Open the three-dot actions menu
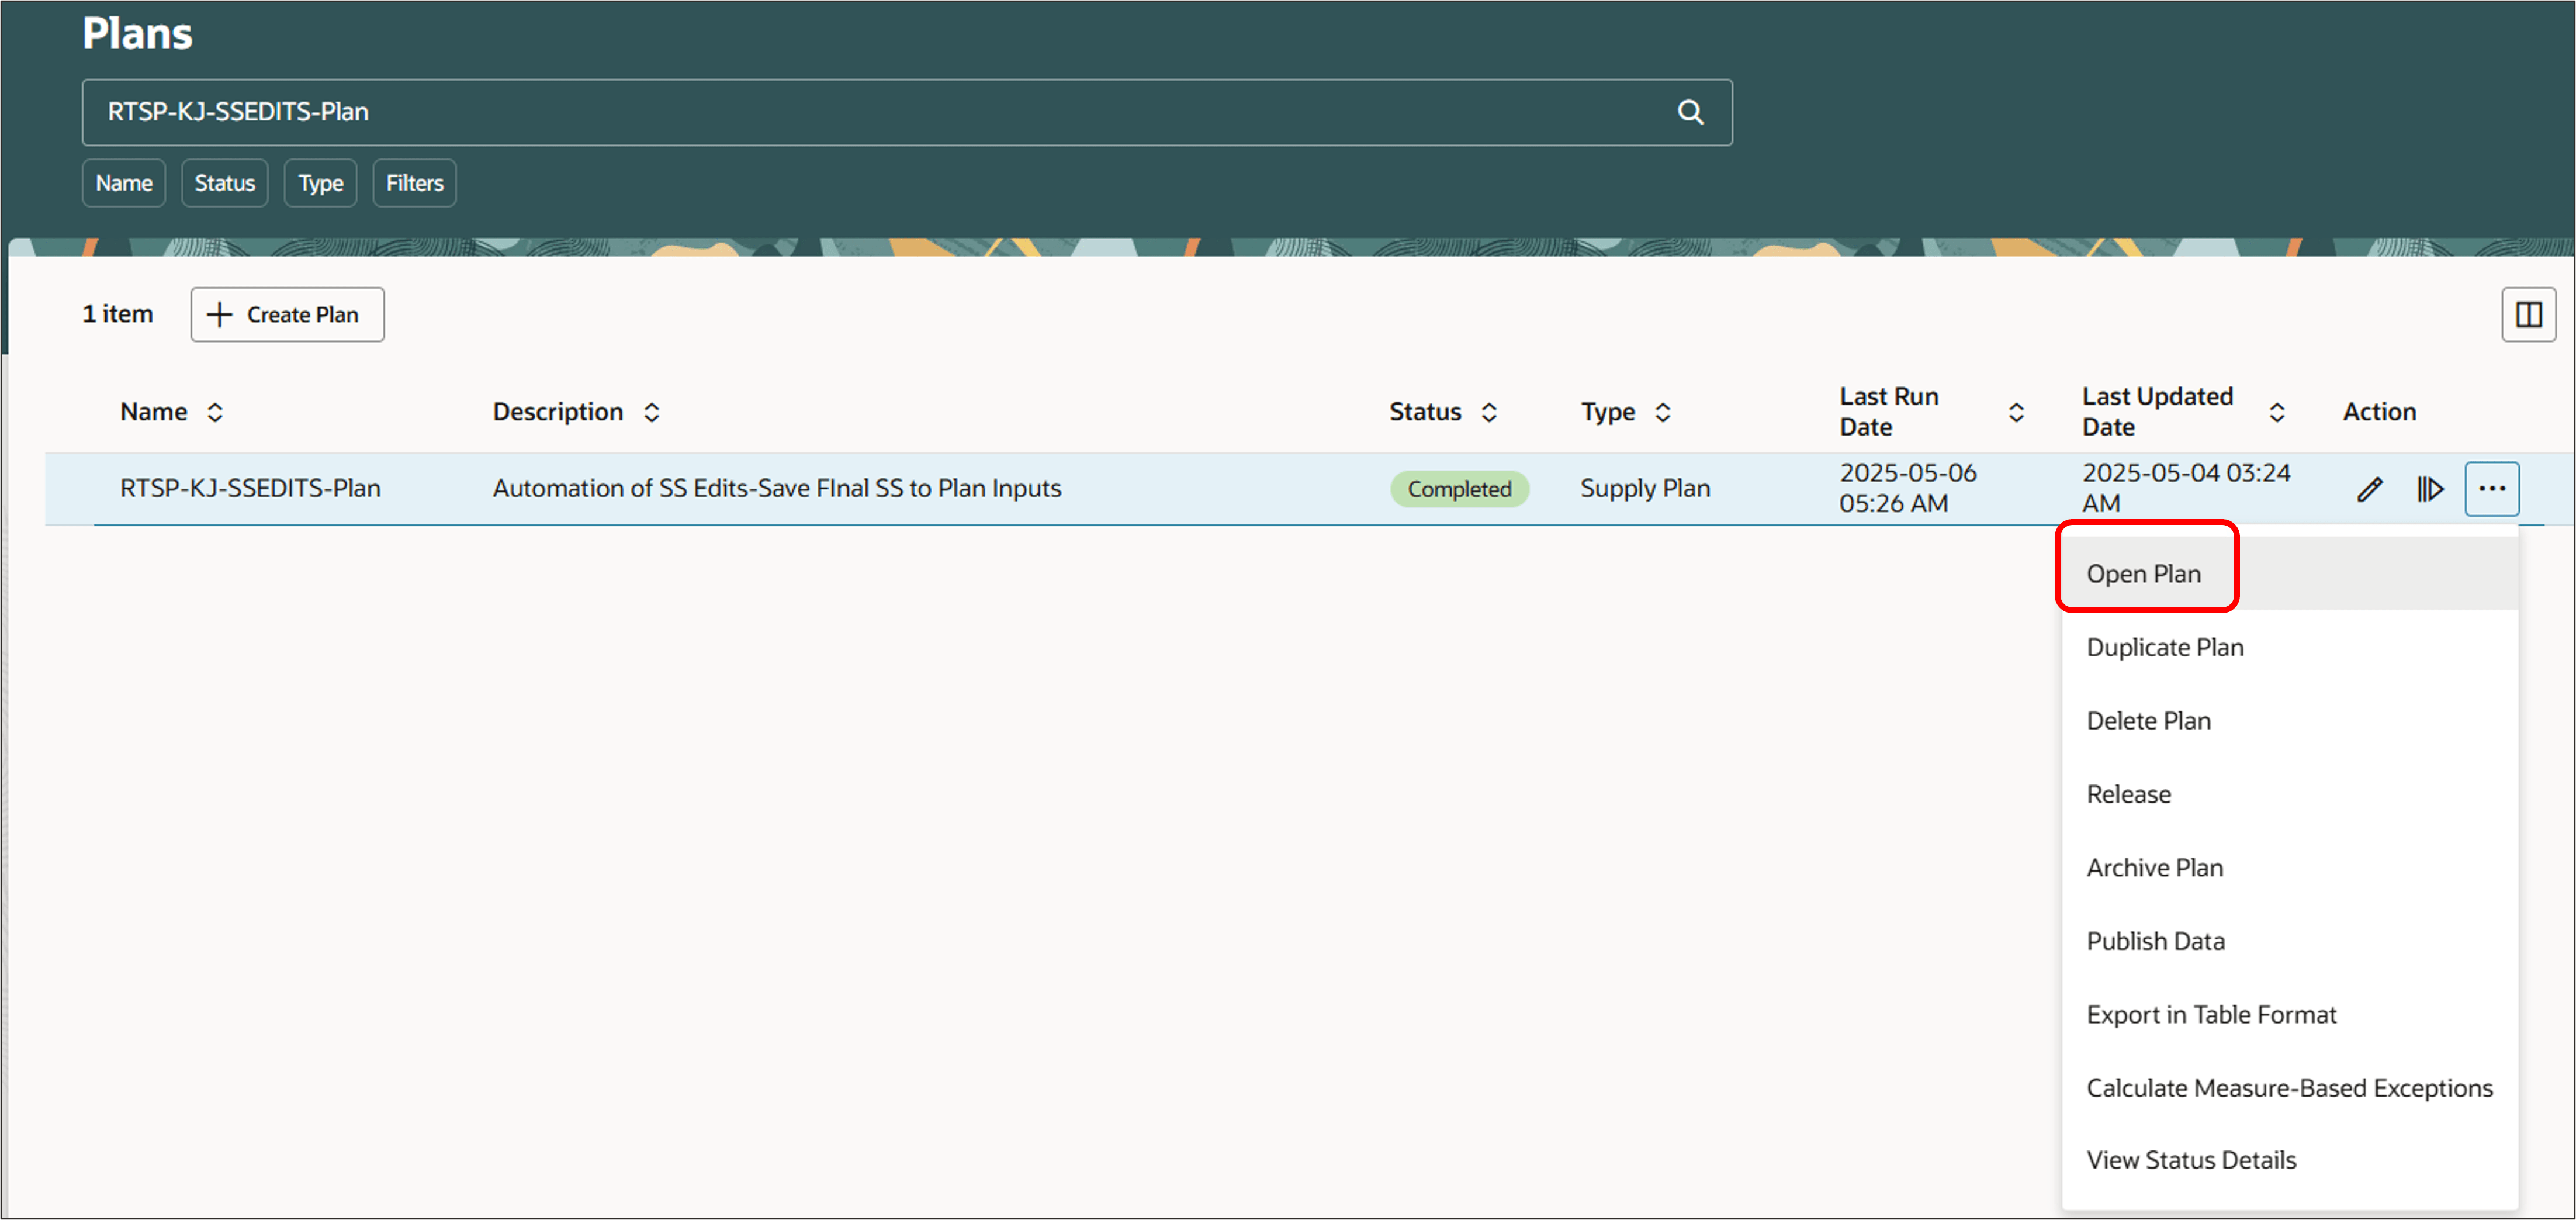This screenshot has width=2576, height=1220. (x=2491, y=489)
